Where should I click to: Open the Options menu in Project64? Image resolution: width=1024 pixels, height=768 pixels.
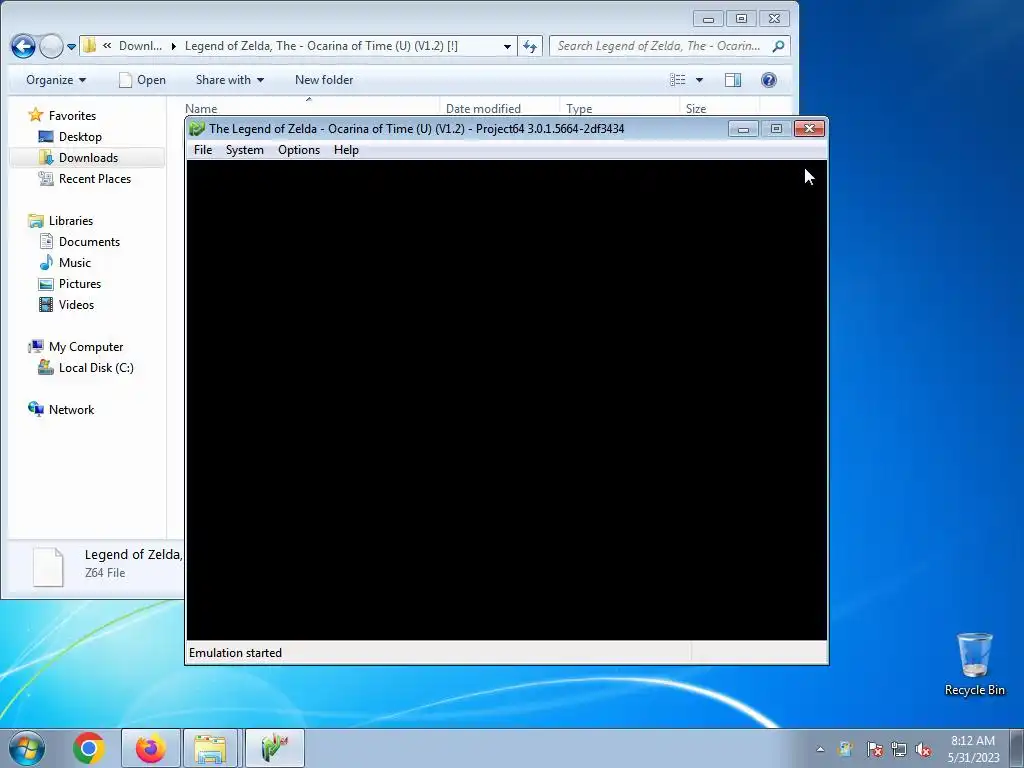(x=298, y=150)
